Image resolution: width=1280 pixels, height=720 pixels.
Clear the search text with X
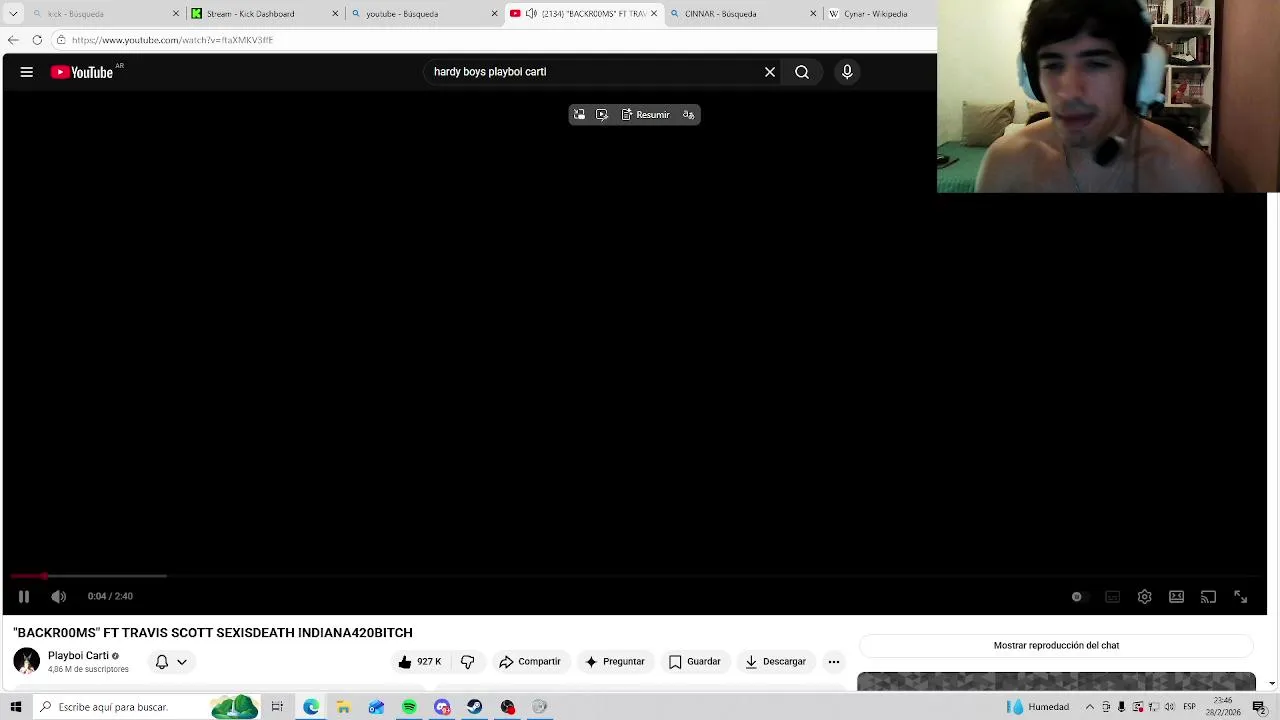(x=770, y=72)
